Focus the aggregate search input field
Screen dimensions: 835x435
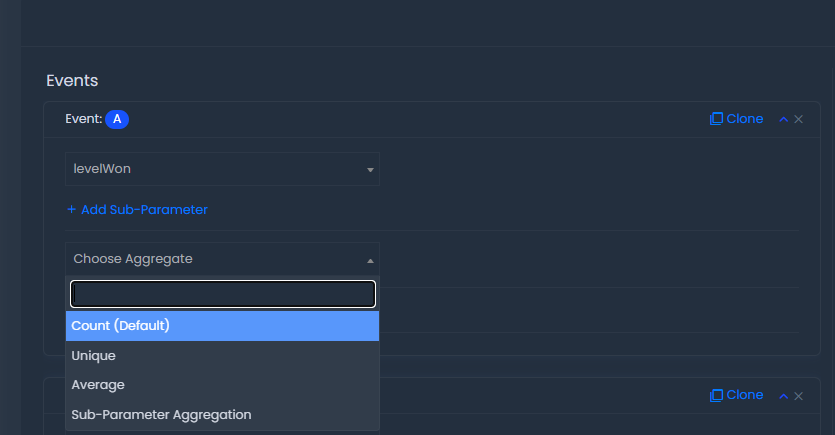point(223,294)
